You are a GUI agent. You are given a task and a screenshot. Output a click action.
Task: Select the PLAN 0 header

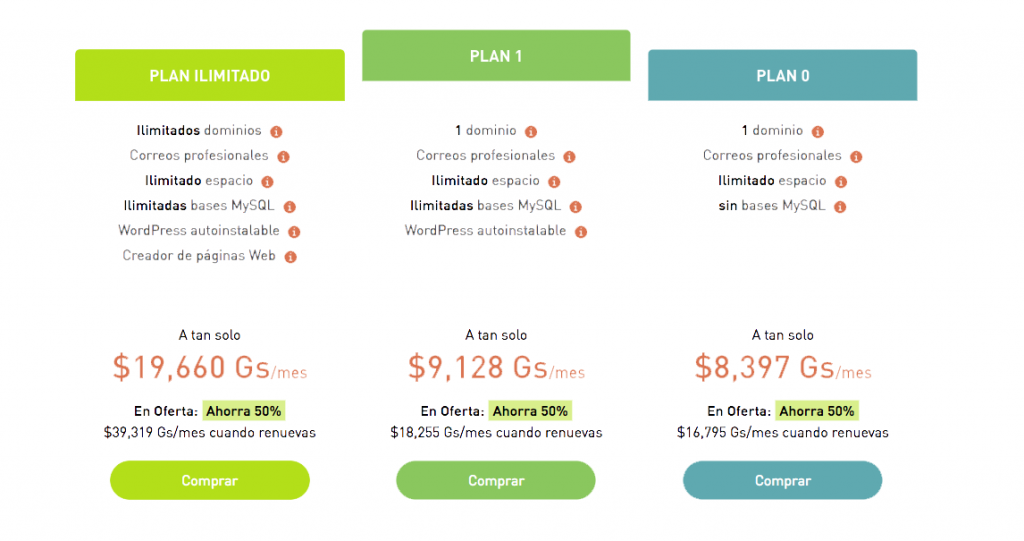pos(782,75)
